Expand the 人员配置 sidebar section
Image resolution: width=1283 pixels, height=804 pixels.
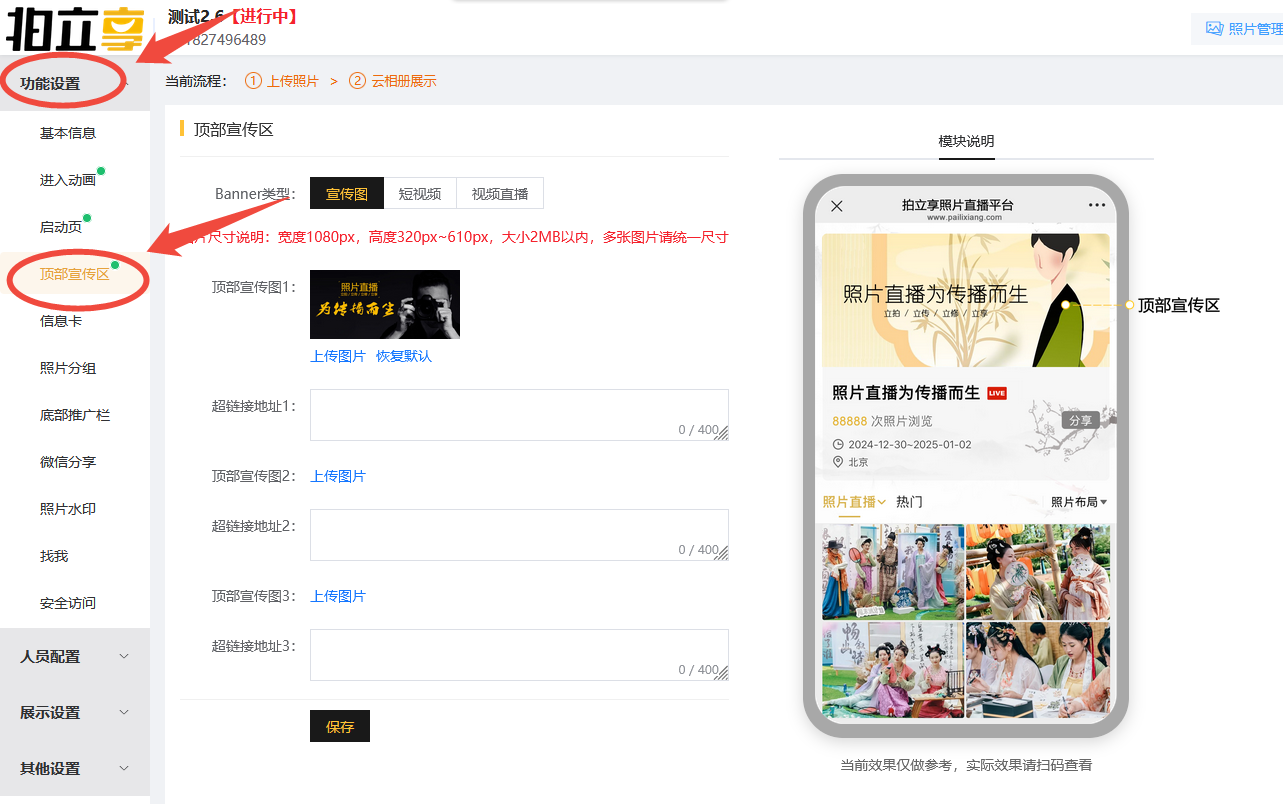coord(75,657)
